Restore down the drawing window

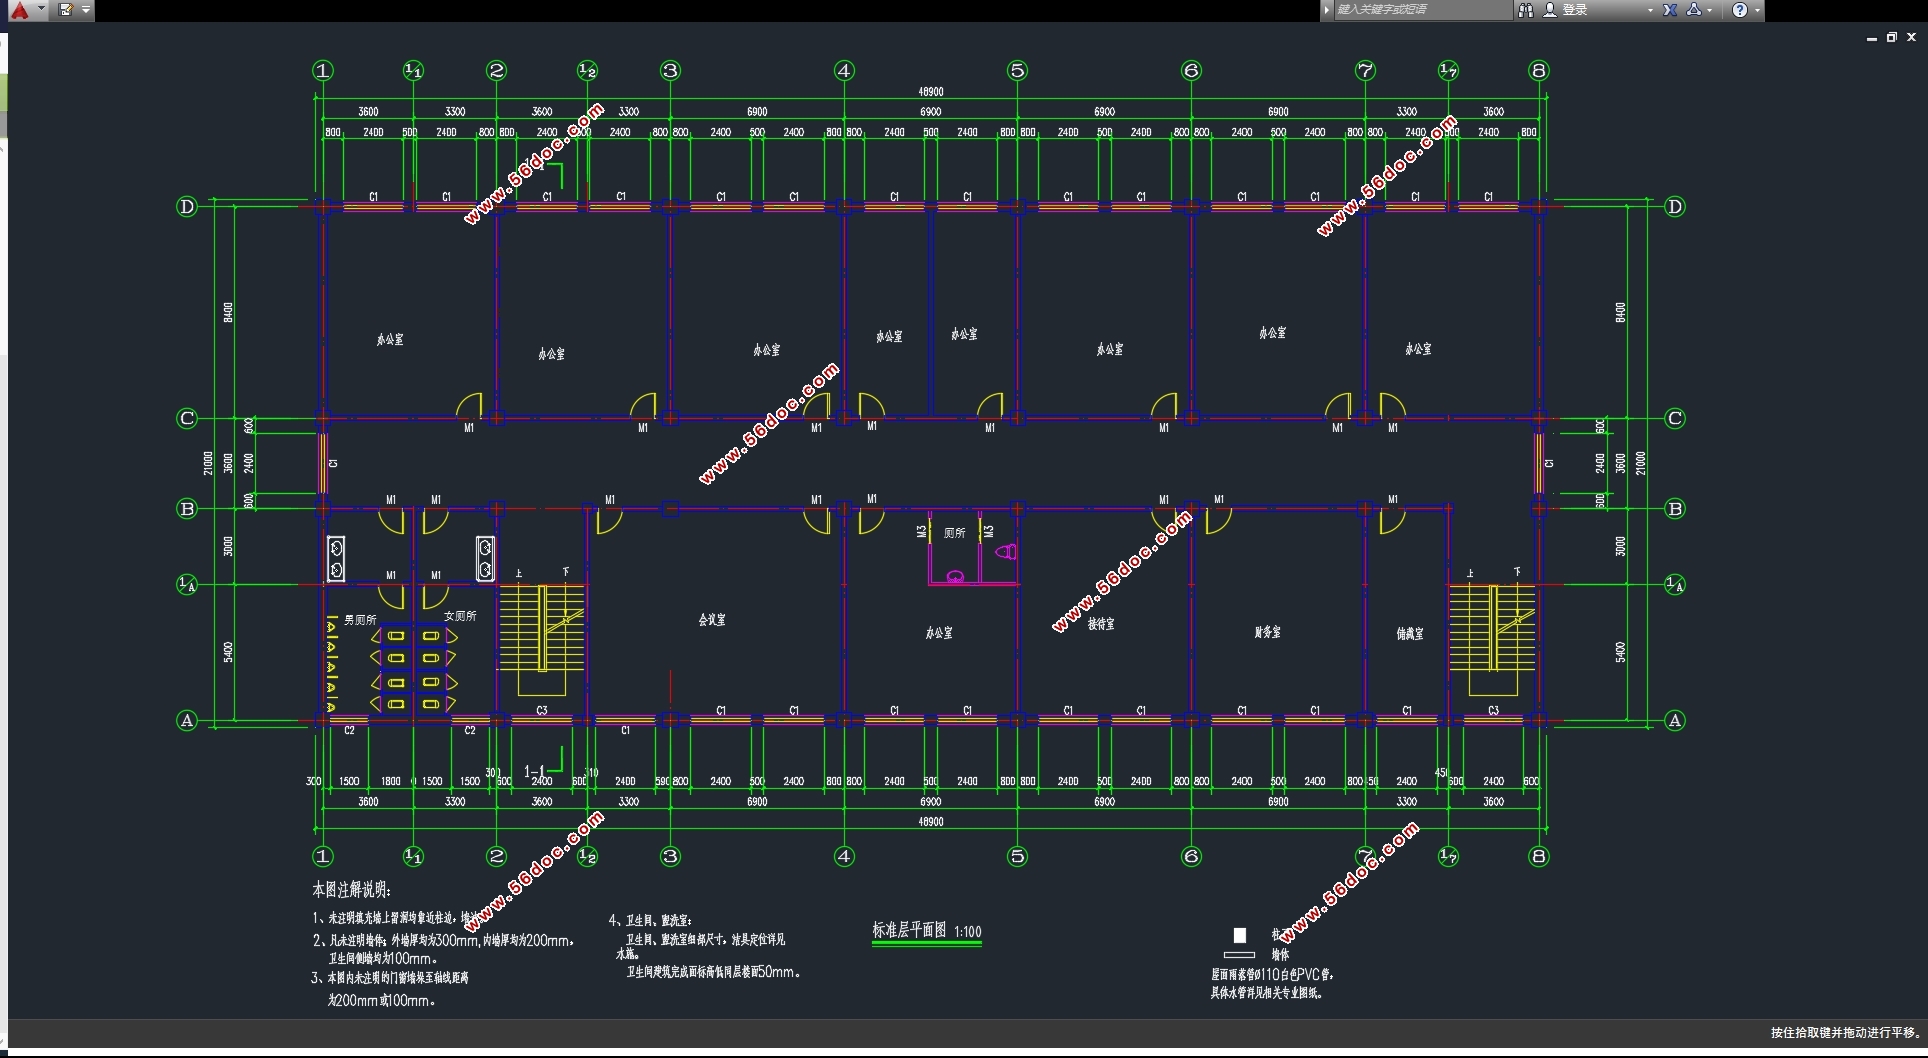[x=1891, y=38]
